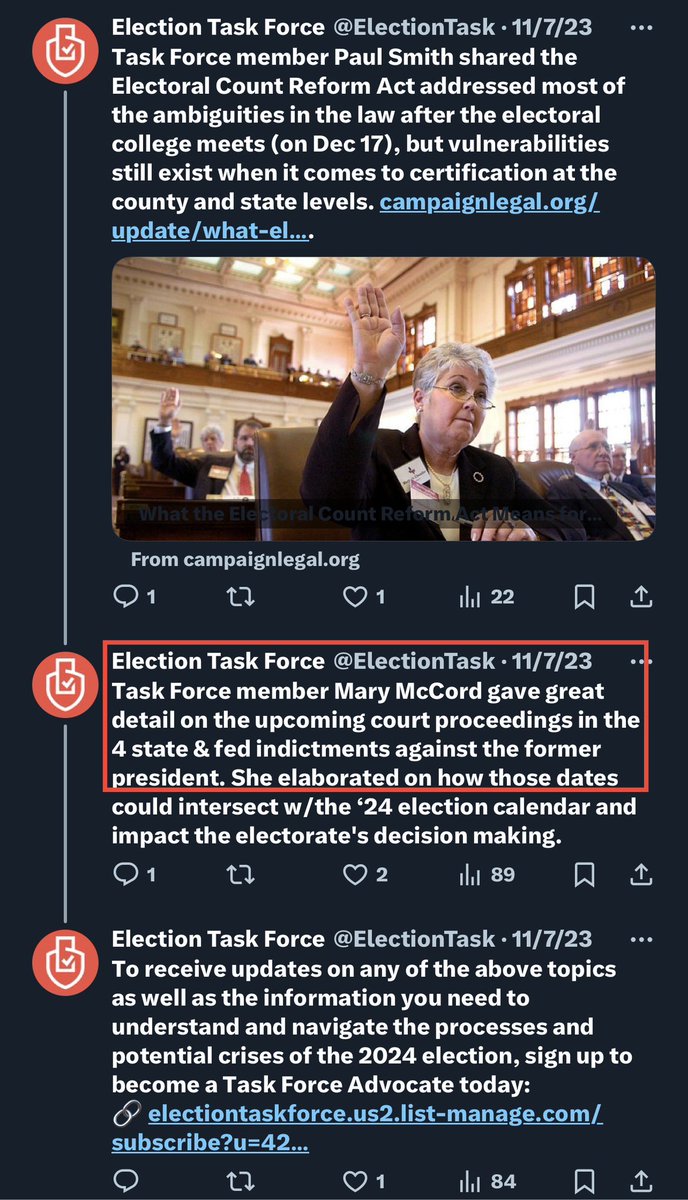
Task: Share the Paul Smith tweet
Action: (642, 597)
